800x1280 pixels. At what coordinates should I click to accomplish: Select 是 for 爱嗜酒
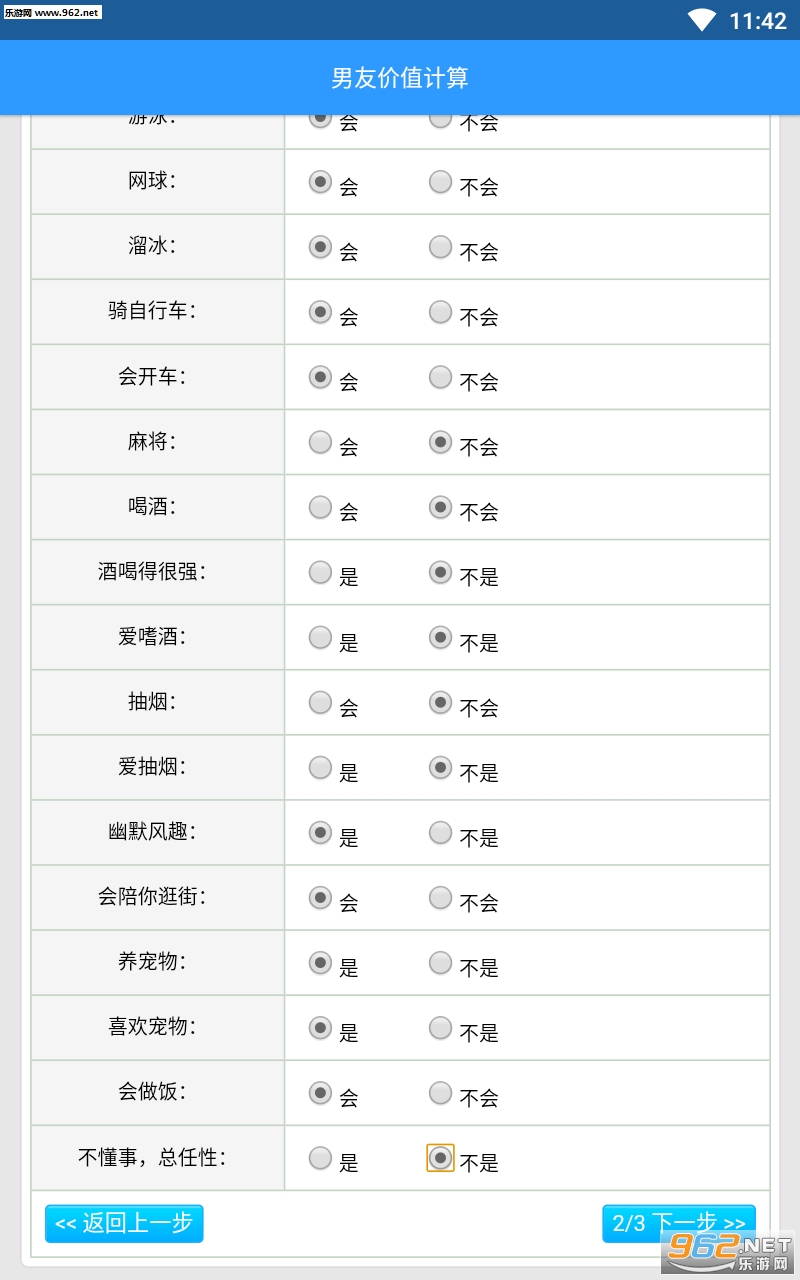click(320, 637)
